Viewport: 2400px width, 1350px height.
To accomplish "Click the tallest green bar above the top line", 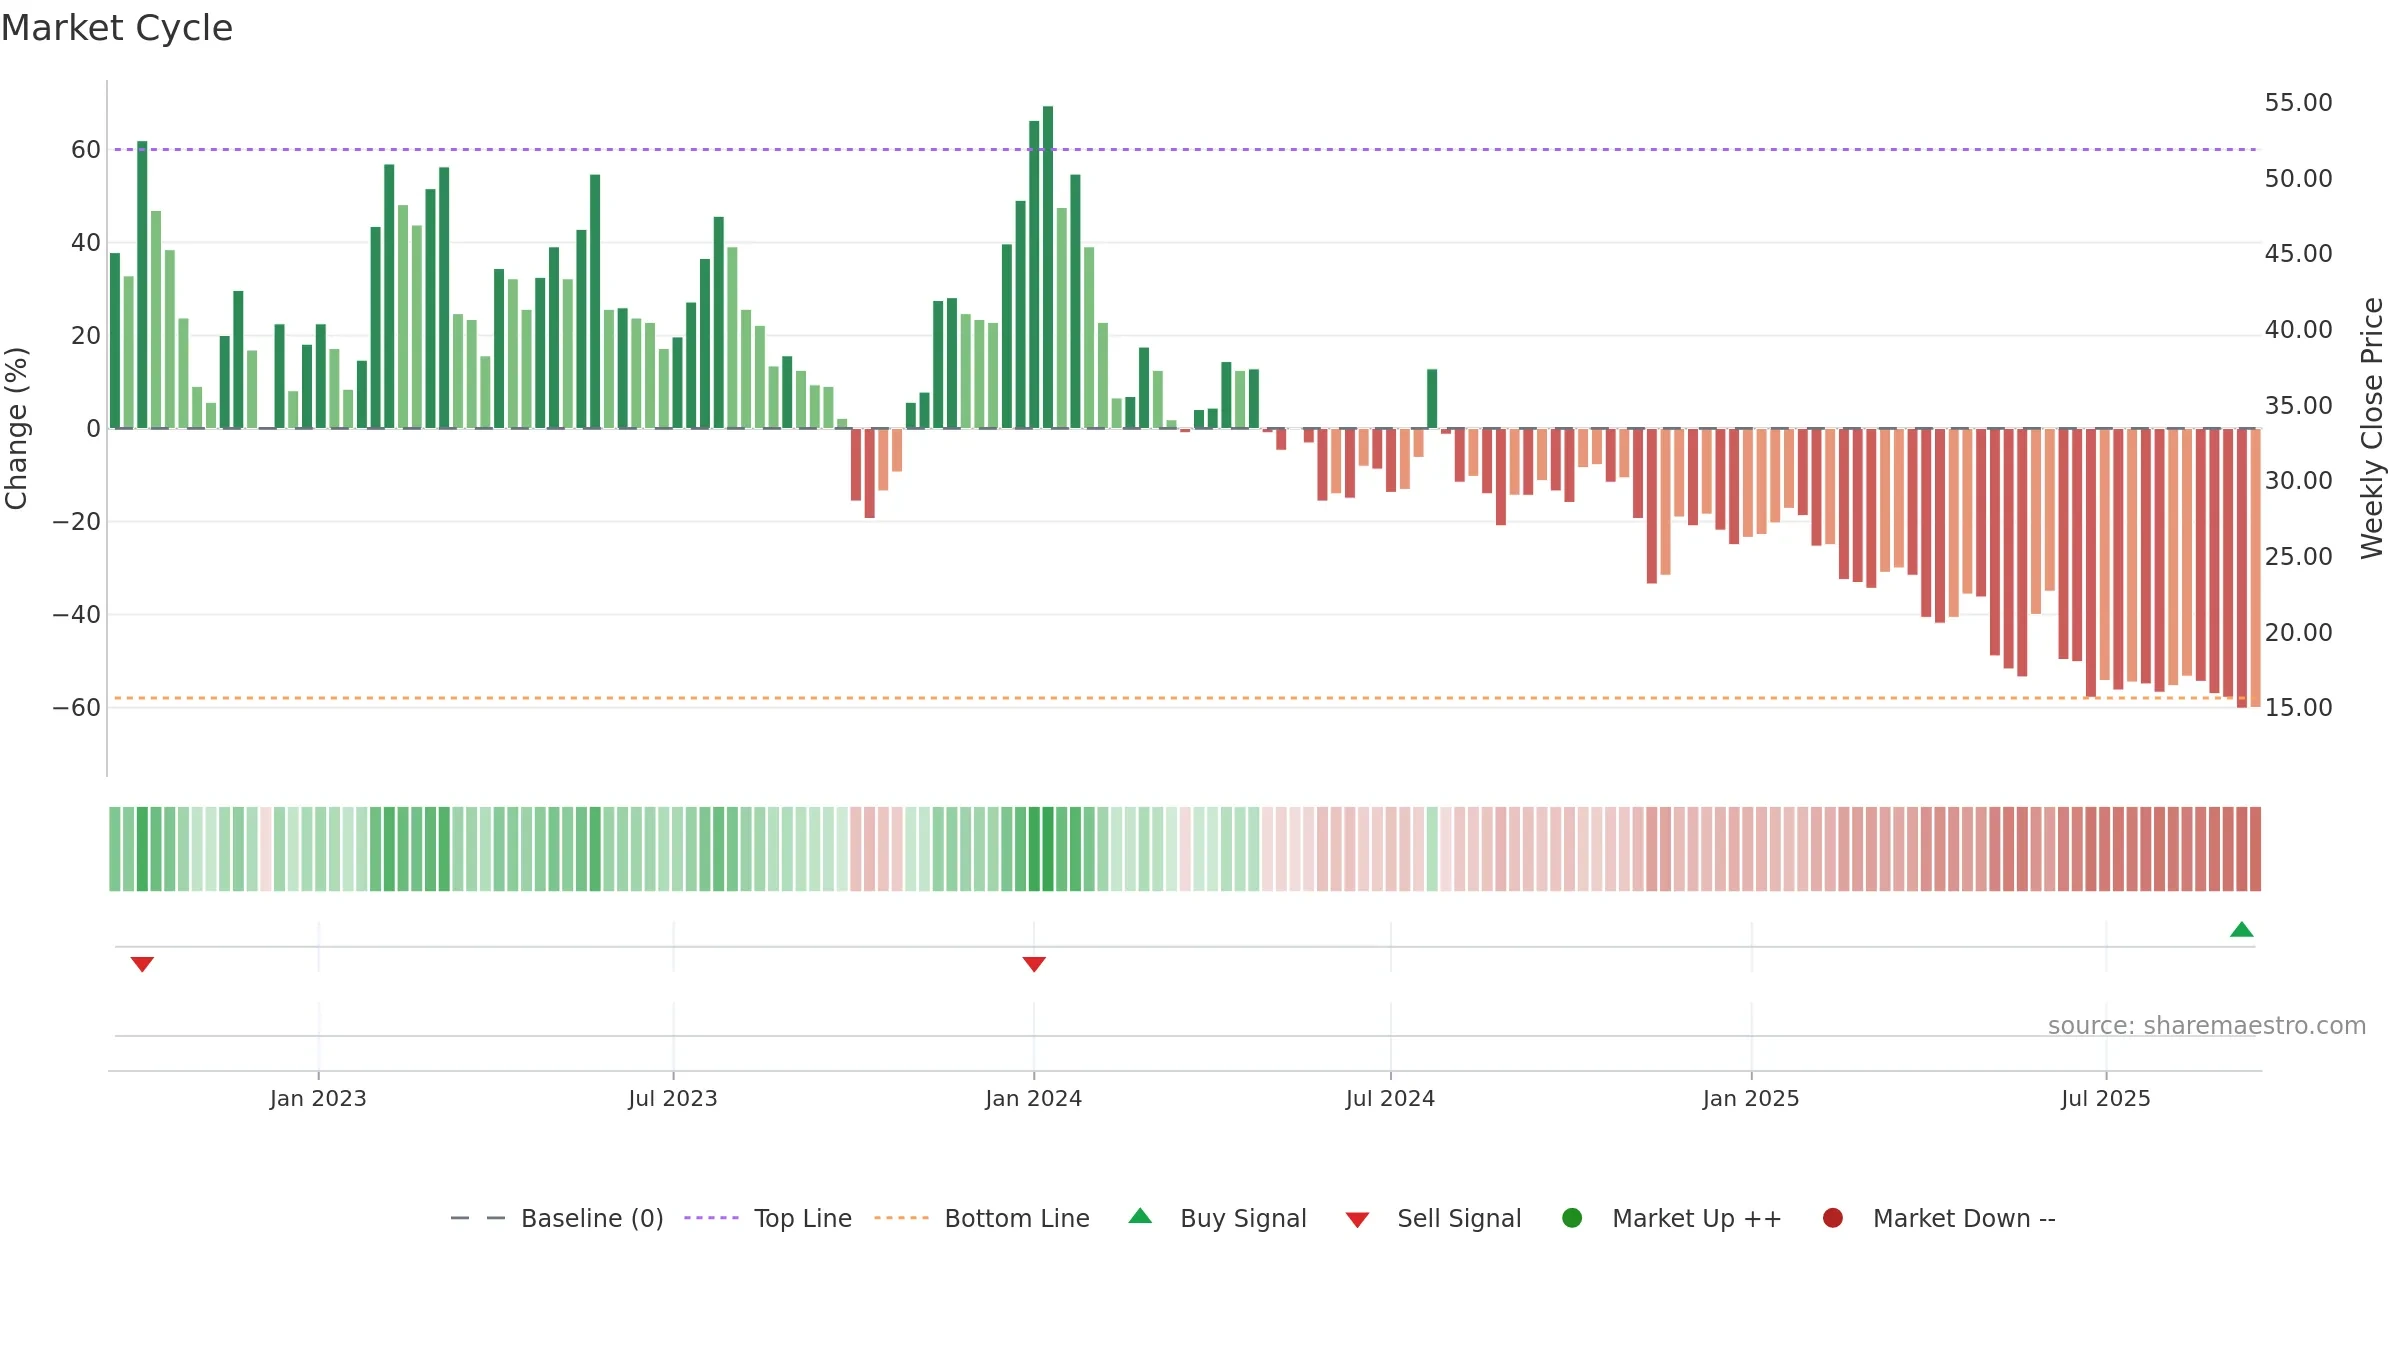I will (x=1048, y=267).
